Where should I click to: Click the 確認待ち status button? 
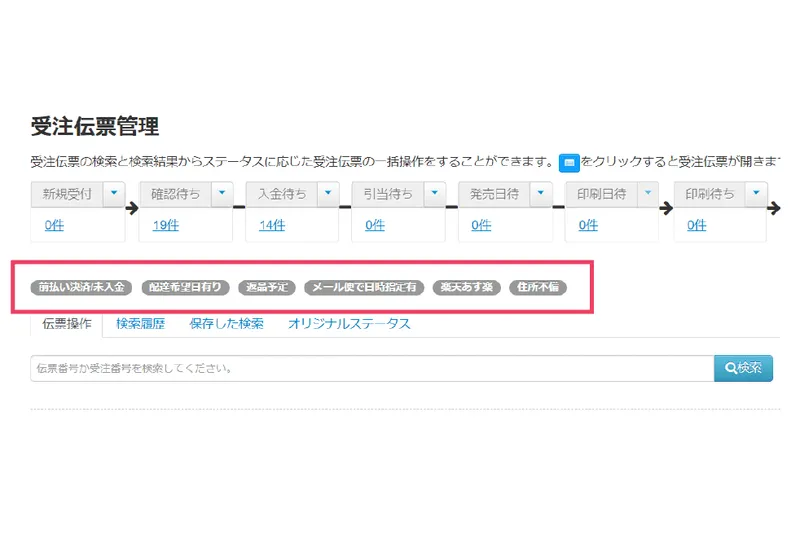click(176, 194)
